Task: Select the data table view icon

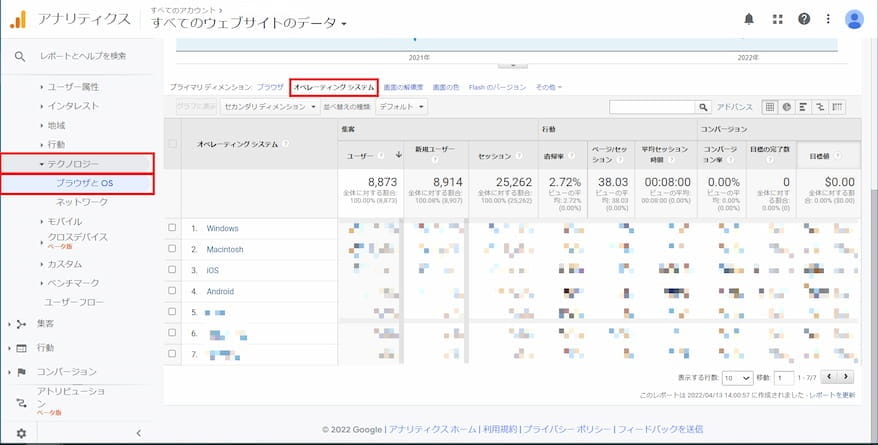Action: point(770,106)
